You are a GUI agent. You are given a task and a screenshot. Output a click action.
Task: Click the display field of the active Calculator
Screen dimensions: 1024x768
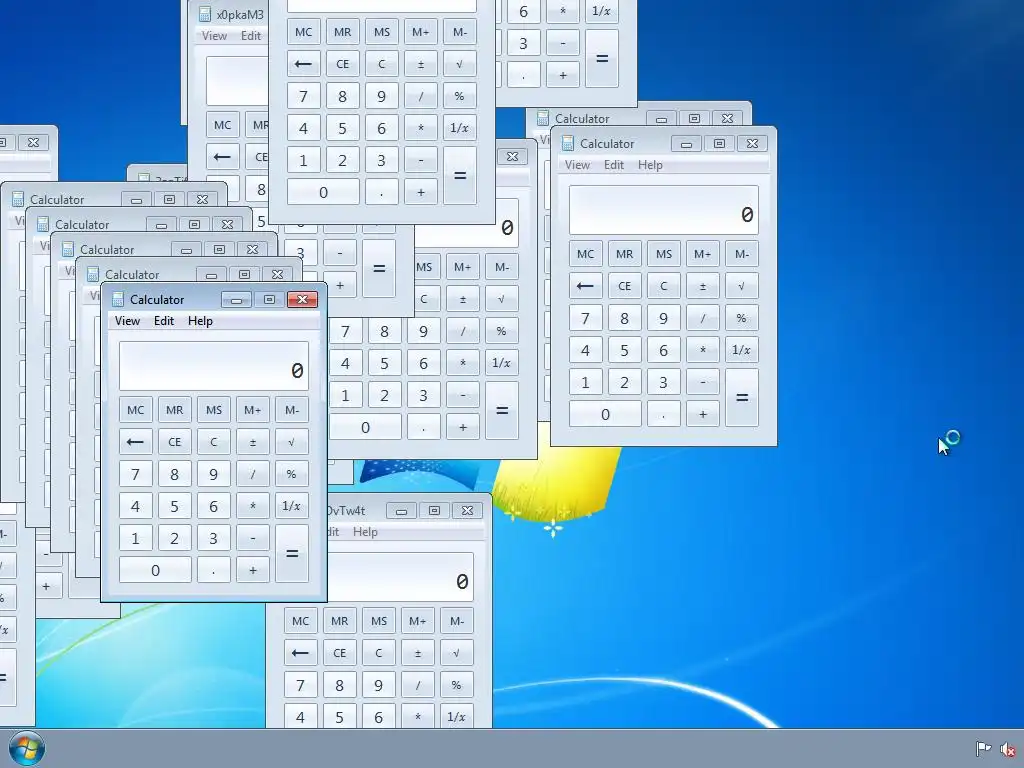coord(214,366)
